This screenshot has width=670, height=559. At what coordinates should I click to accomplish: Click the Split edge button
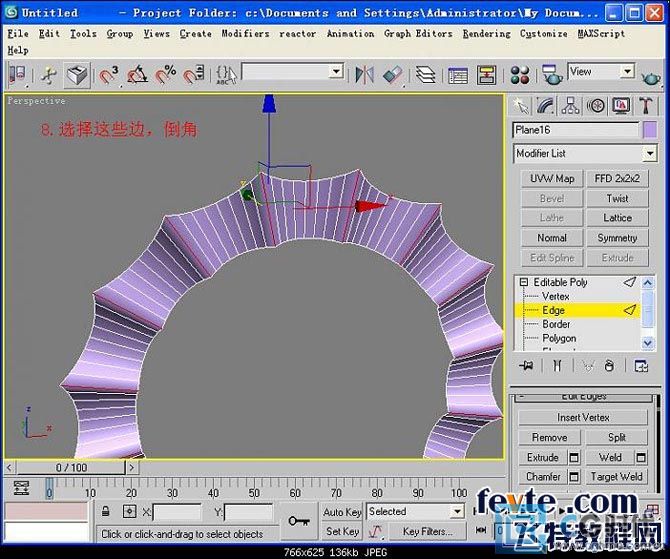point(617,438)
